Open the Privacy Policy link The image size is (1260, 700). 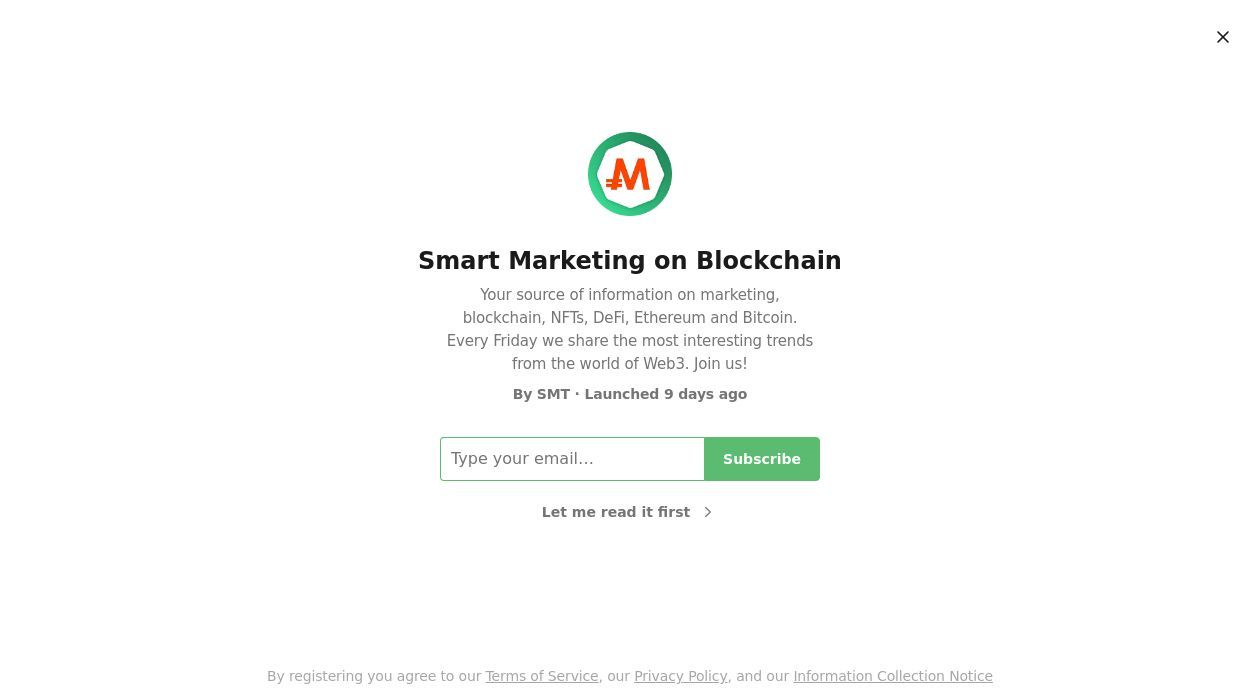[x=680, y=676]
